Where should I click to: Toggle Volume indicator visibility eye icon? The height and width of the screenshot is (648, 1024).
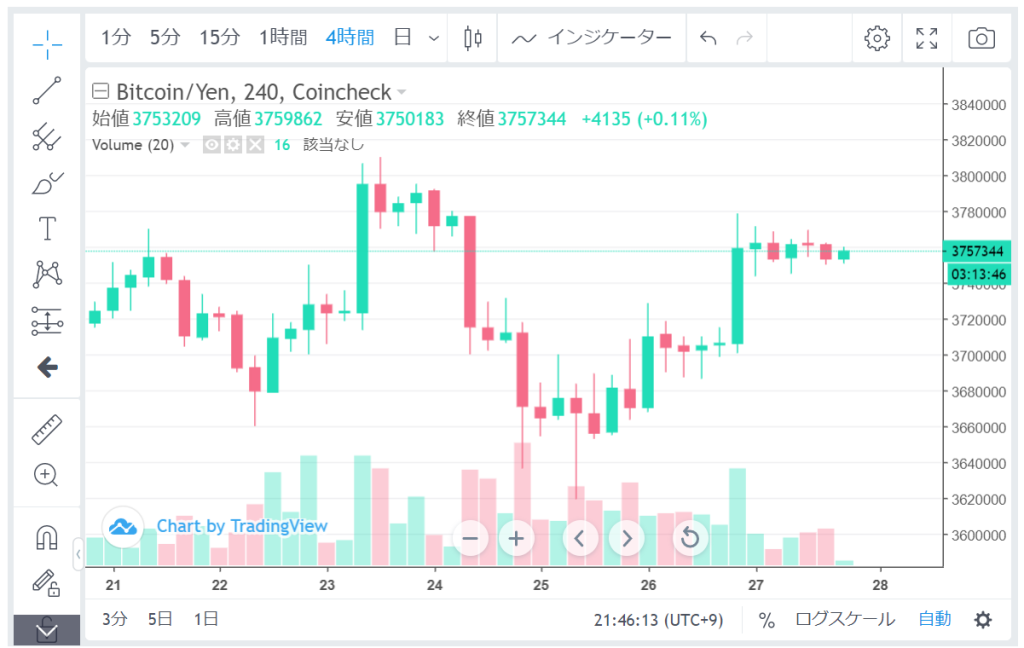tap(212, 145)
